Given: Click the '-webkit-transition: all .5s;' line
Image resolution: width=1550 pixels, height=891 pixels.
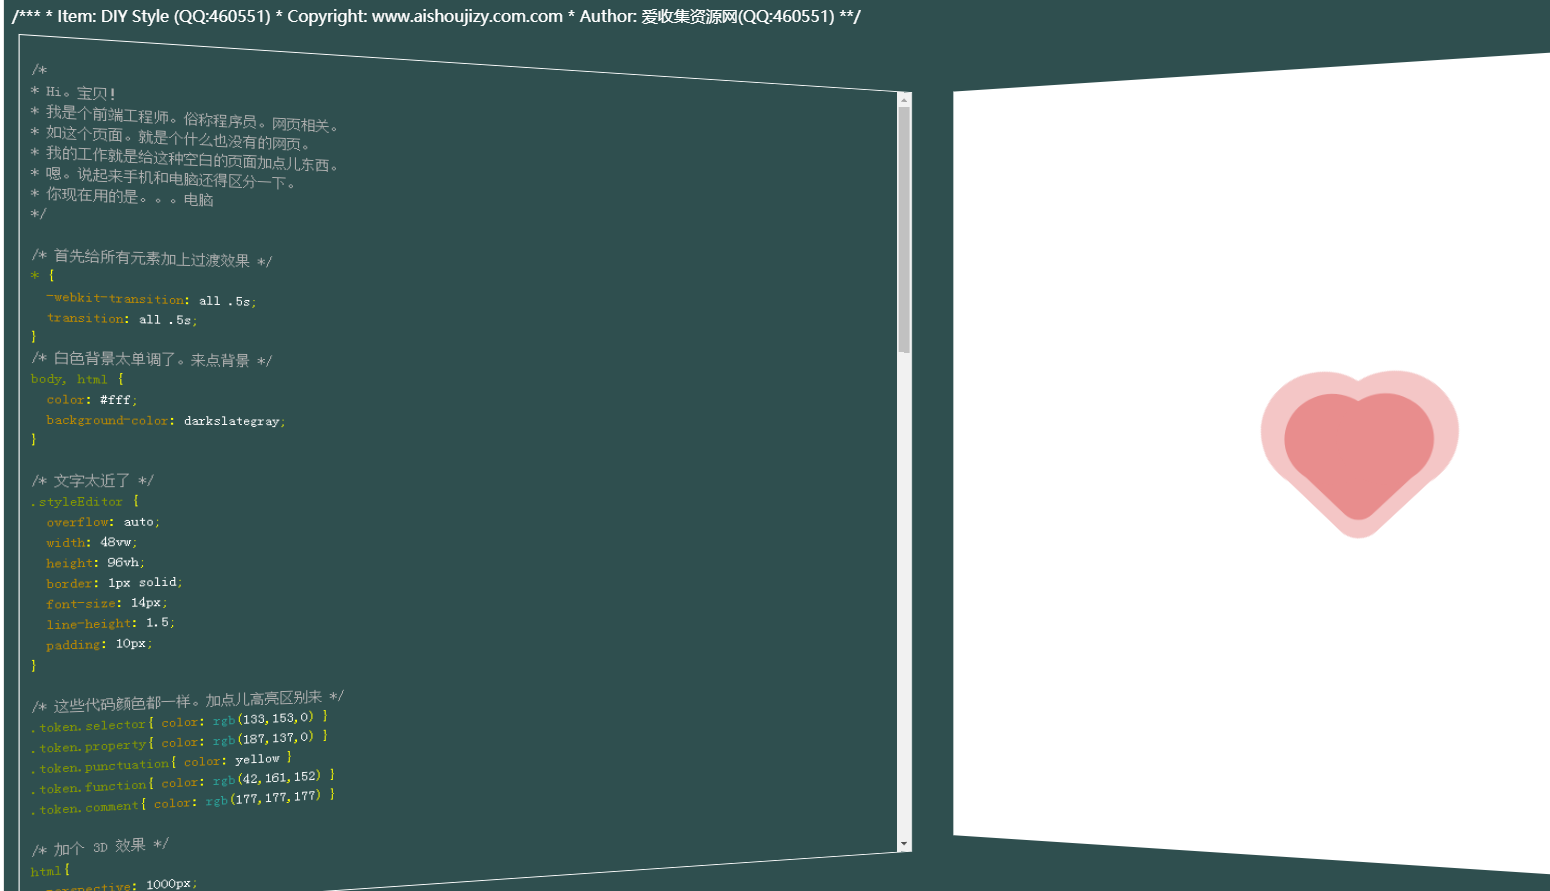Looking at the screenshot, I should point(151,299).
